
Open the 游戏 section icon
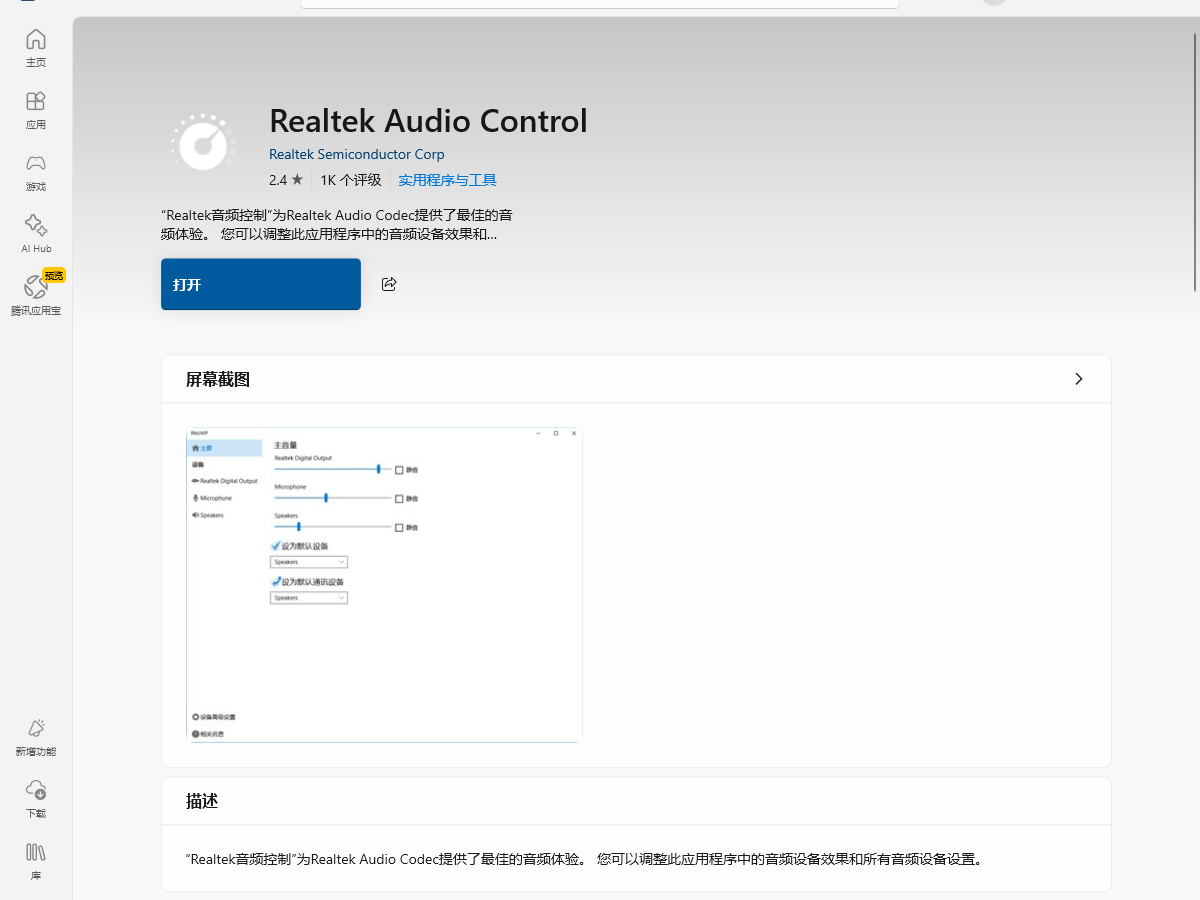tap(36, 171)
